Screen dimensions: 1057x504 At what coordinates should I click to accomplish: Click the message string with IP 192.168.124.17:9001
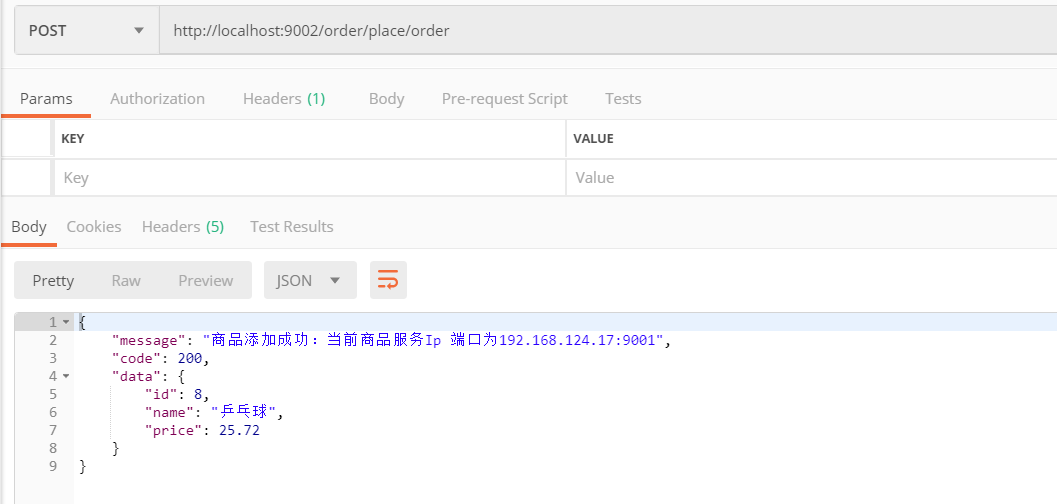(433, 340)
